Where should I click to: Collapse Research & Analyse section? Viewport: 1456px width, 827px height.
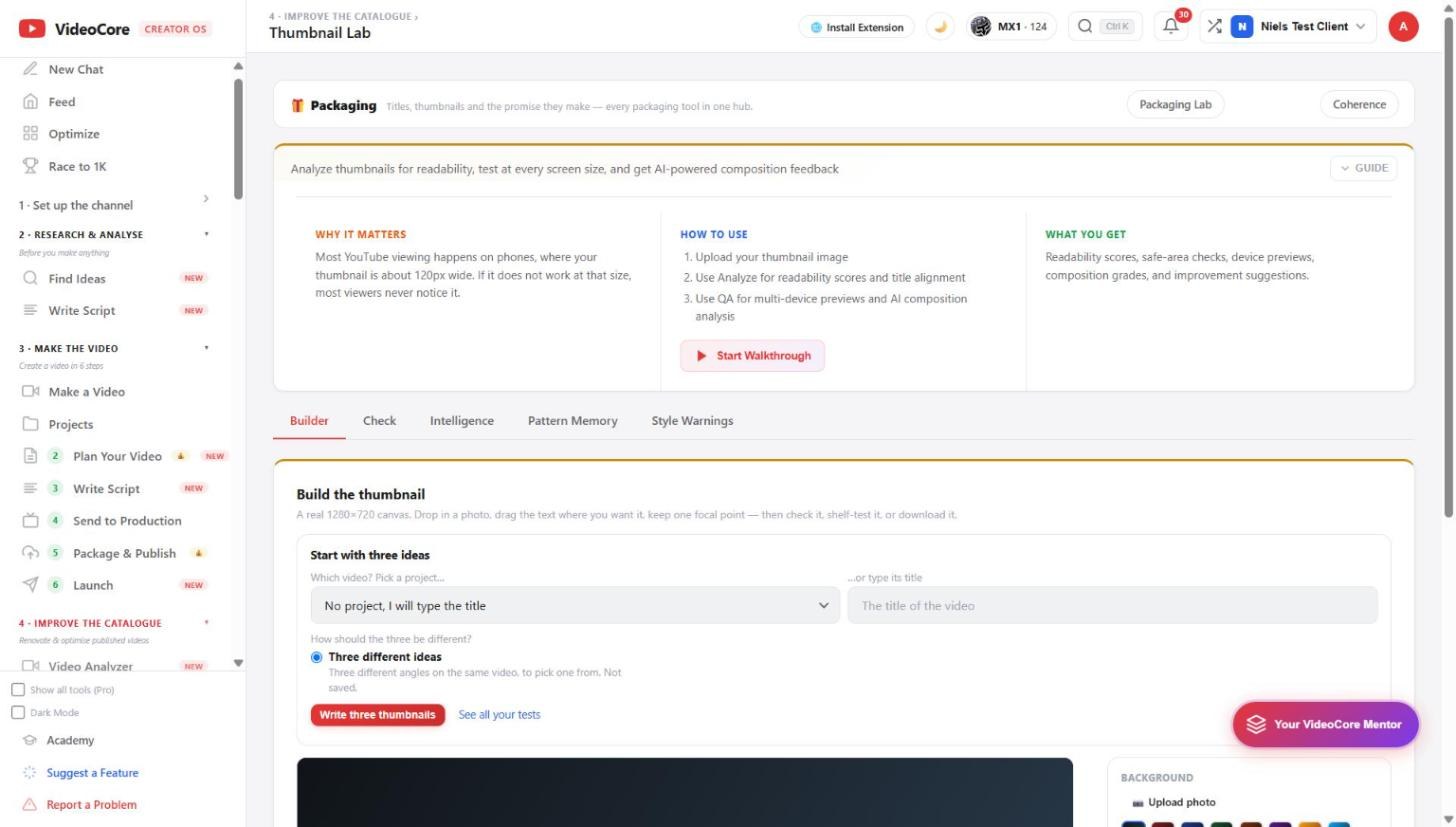(115, 235)
